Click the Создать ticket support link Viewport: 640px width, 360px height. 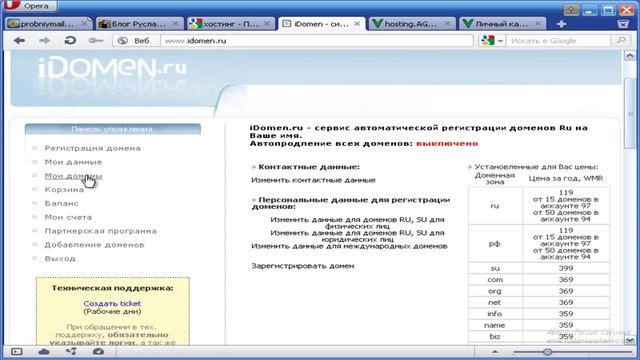(x=112, y=303)
